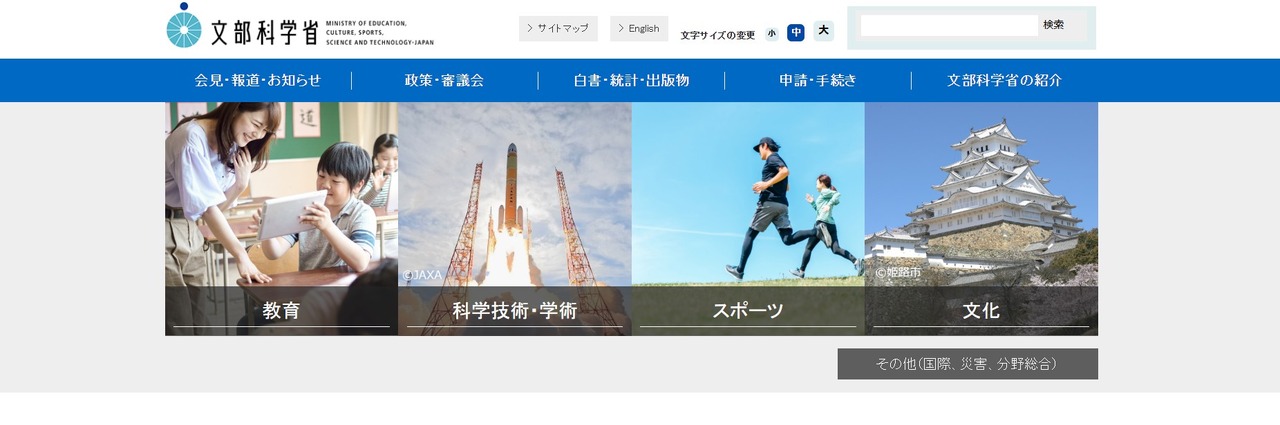
Task: Open the 申請・手続き menu
Action: [x=818, y=80]
